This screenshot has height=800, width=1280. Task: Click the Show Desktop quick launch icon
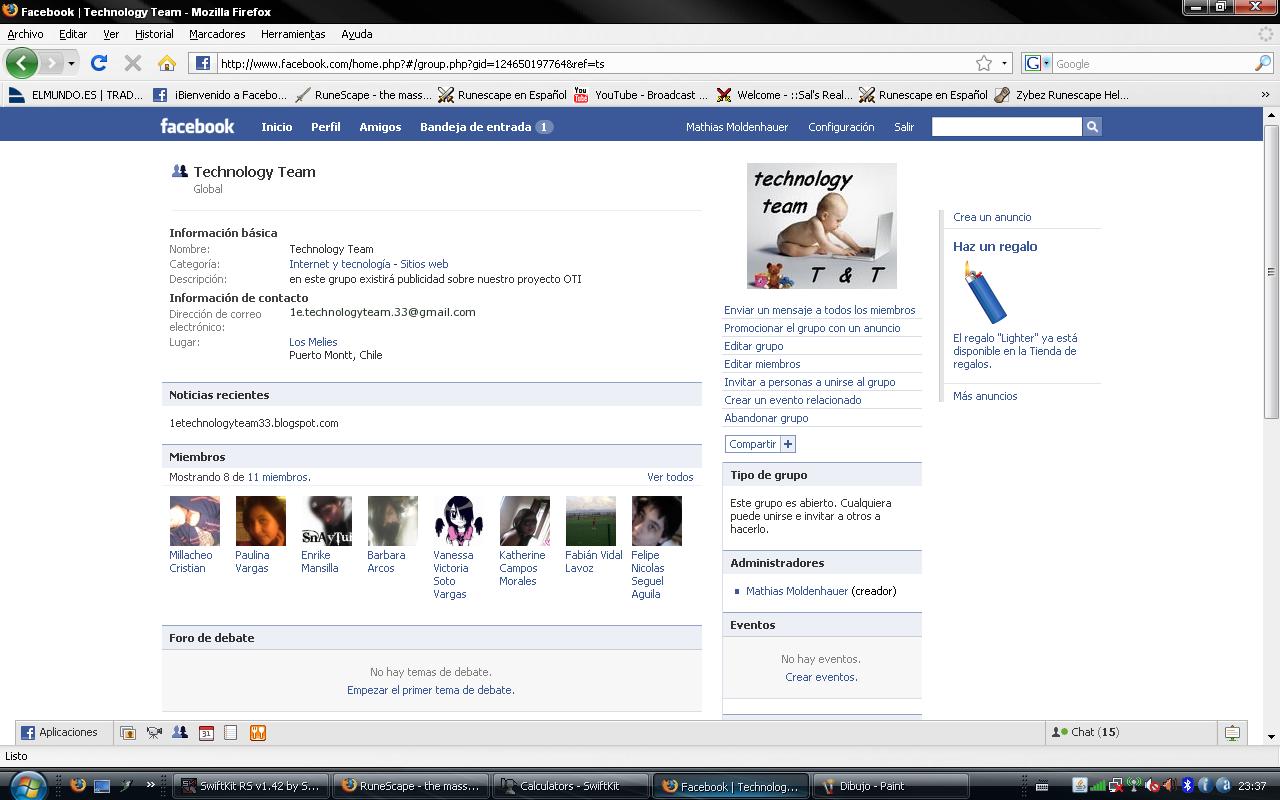101,786
